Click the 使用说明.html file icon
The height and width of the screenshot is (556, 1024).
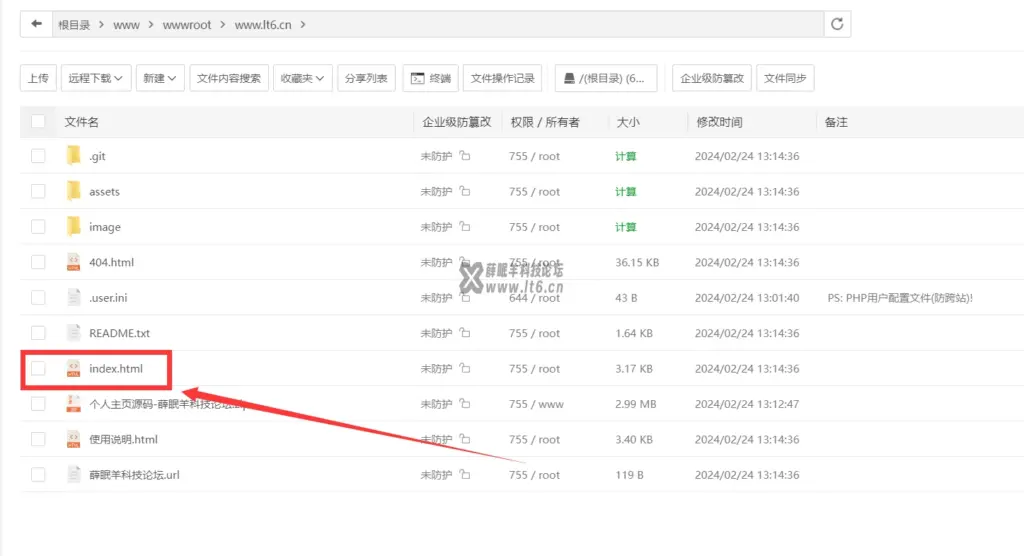point(73,439)
